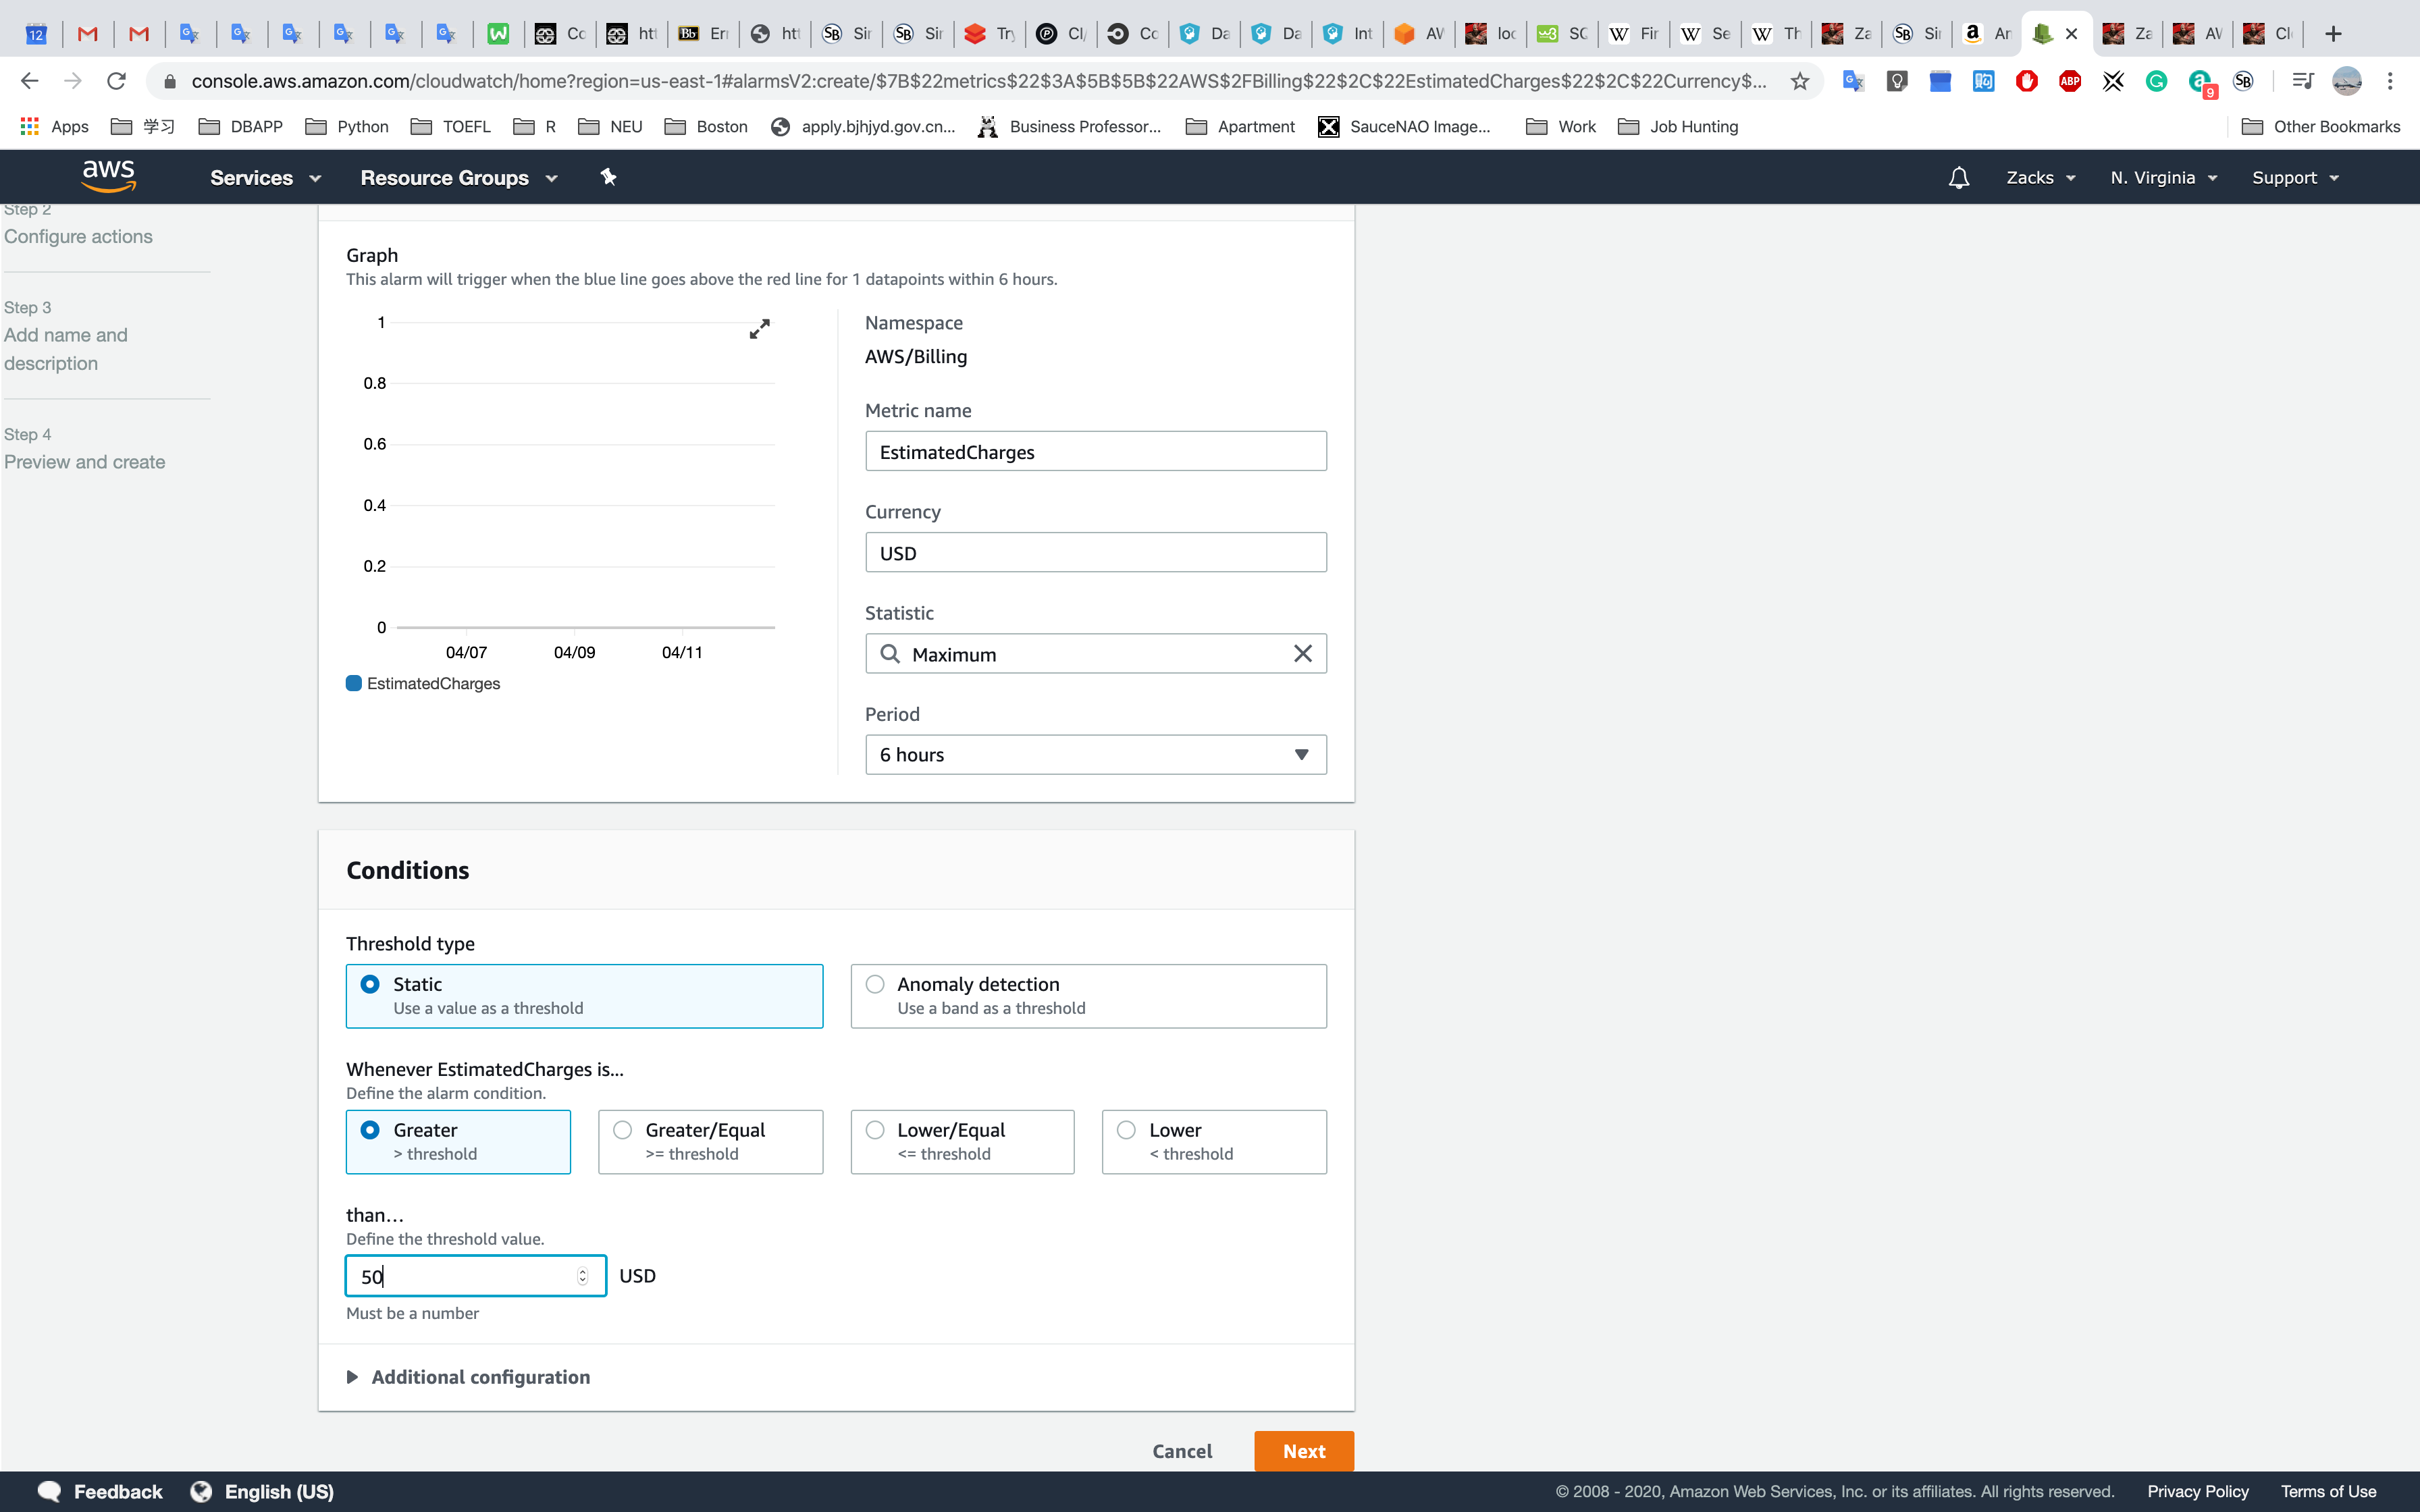Click the pin shortcut icon in navbar
This screenshot has width=2420, height=1512.
point(608,177)
